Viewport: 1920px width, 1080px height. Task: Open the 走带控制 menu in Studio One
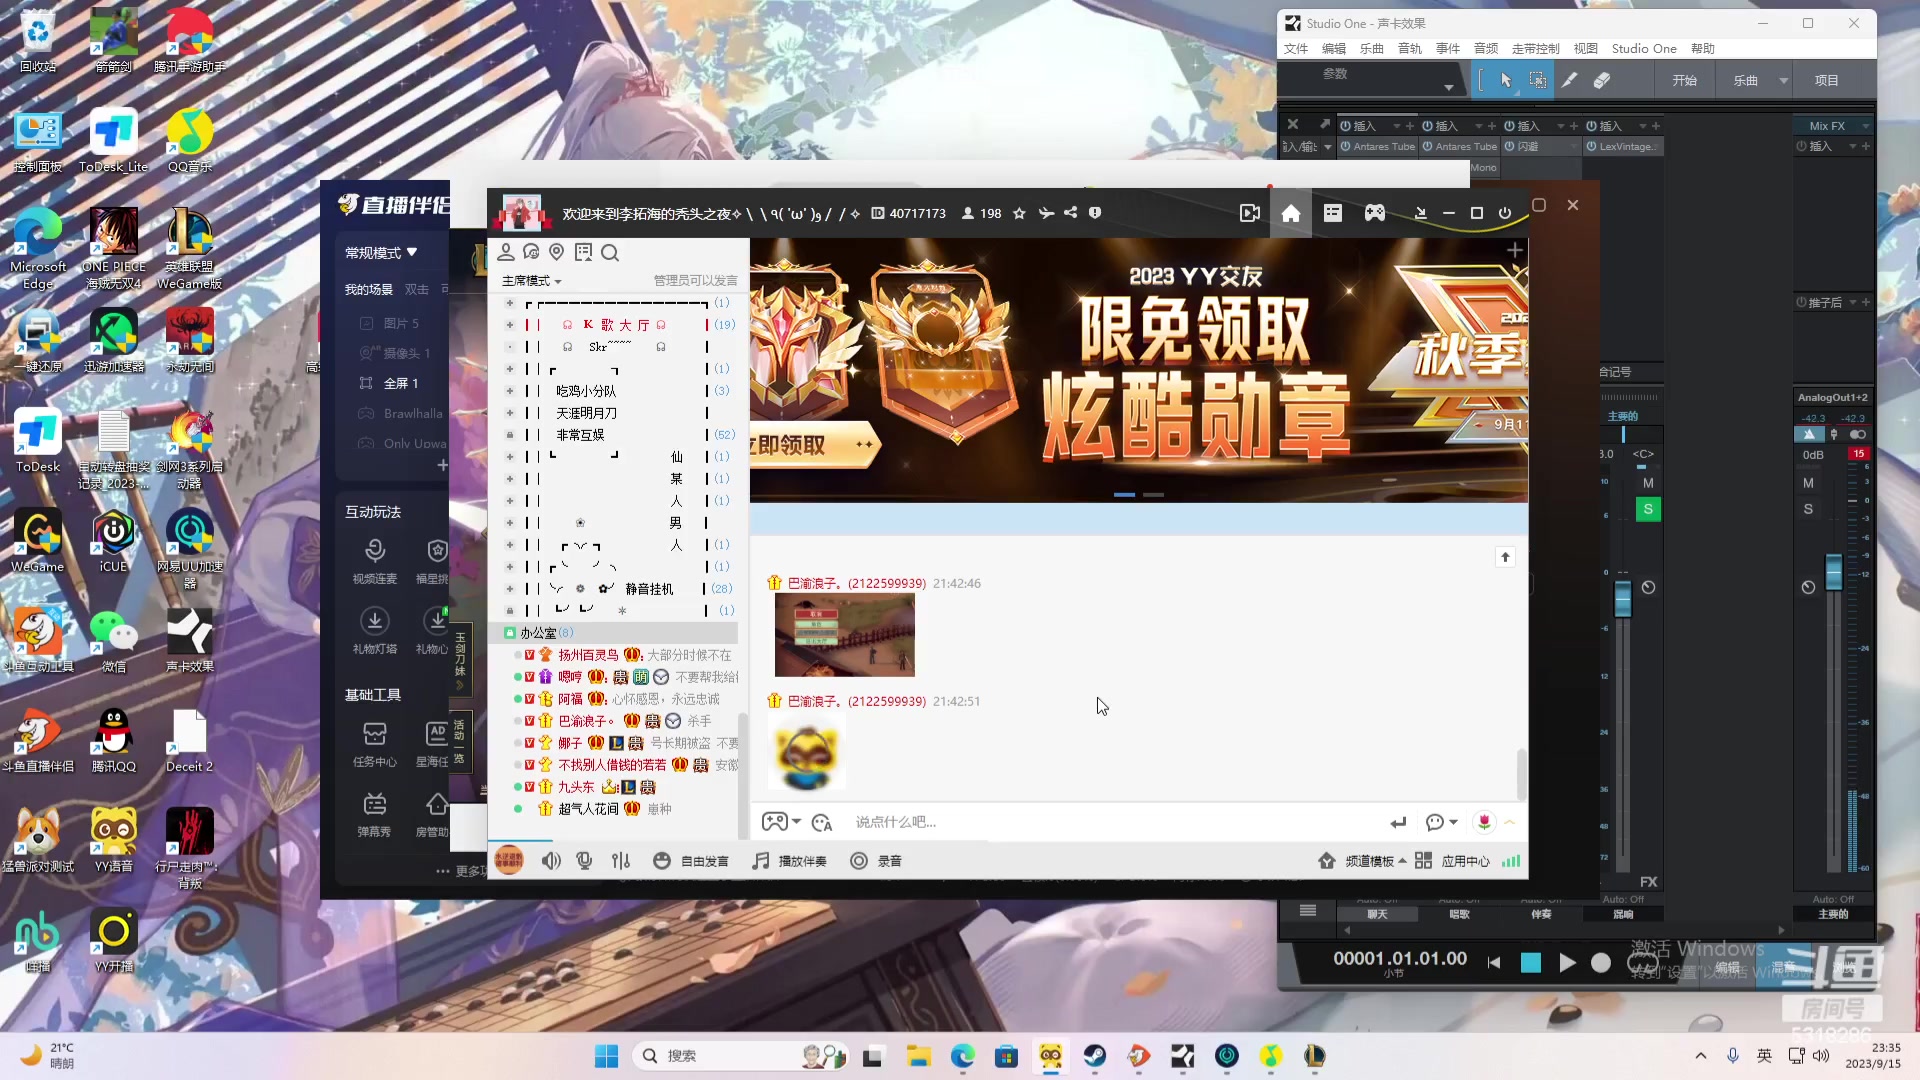click(x=1536, y=48)
